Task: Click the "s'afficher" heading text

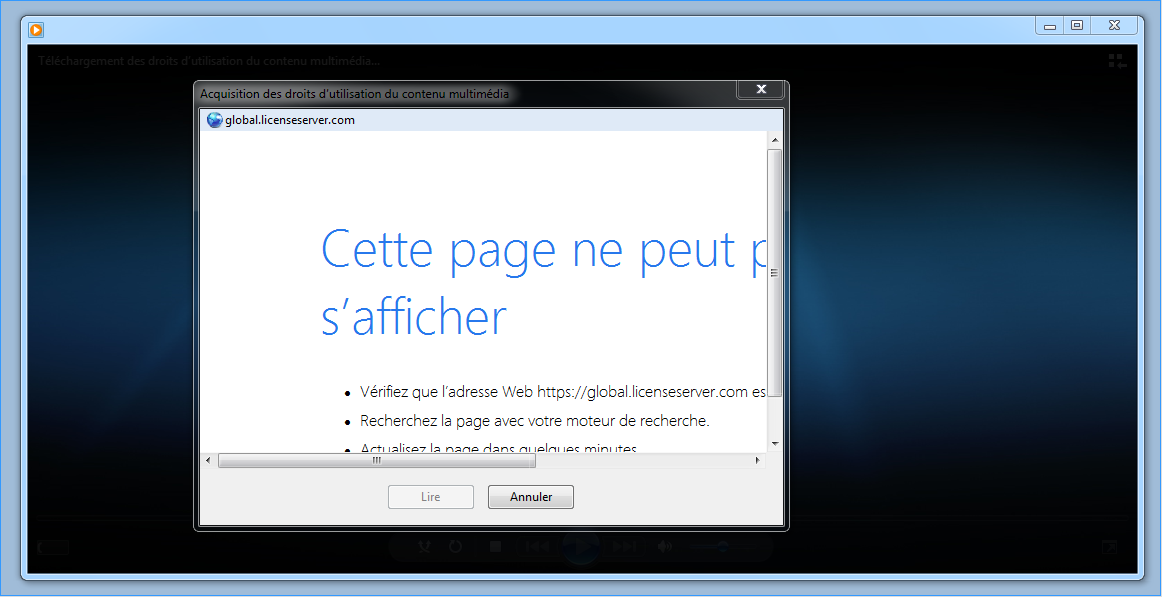Action: pyautogui.click(x=414, y=316)
